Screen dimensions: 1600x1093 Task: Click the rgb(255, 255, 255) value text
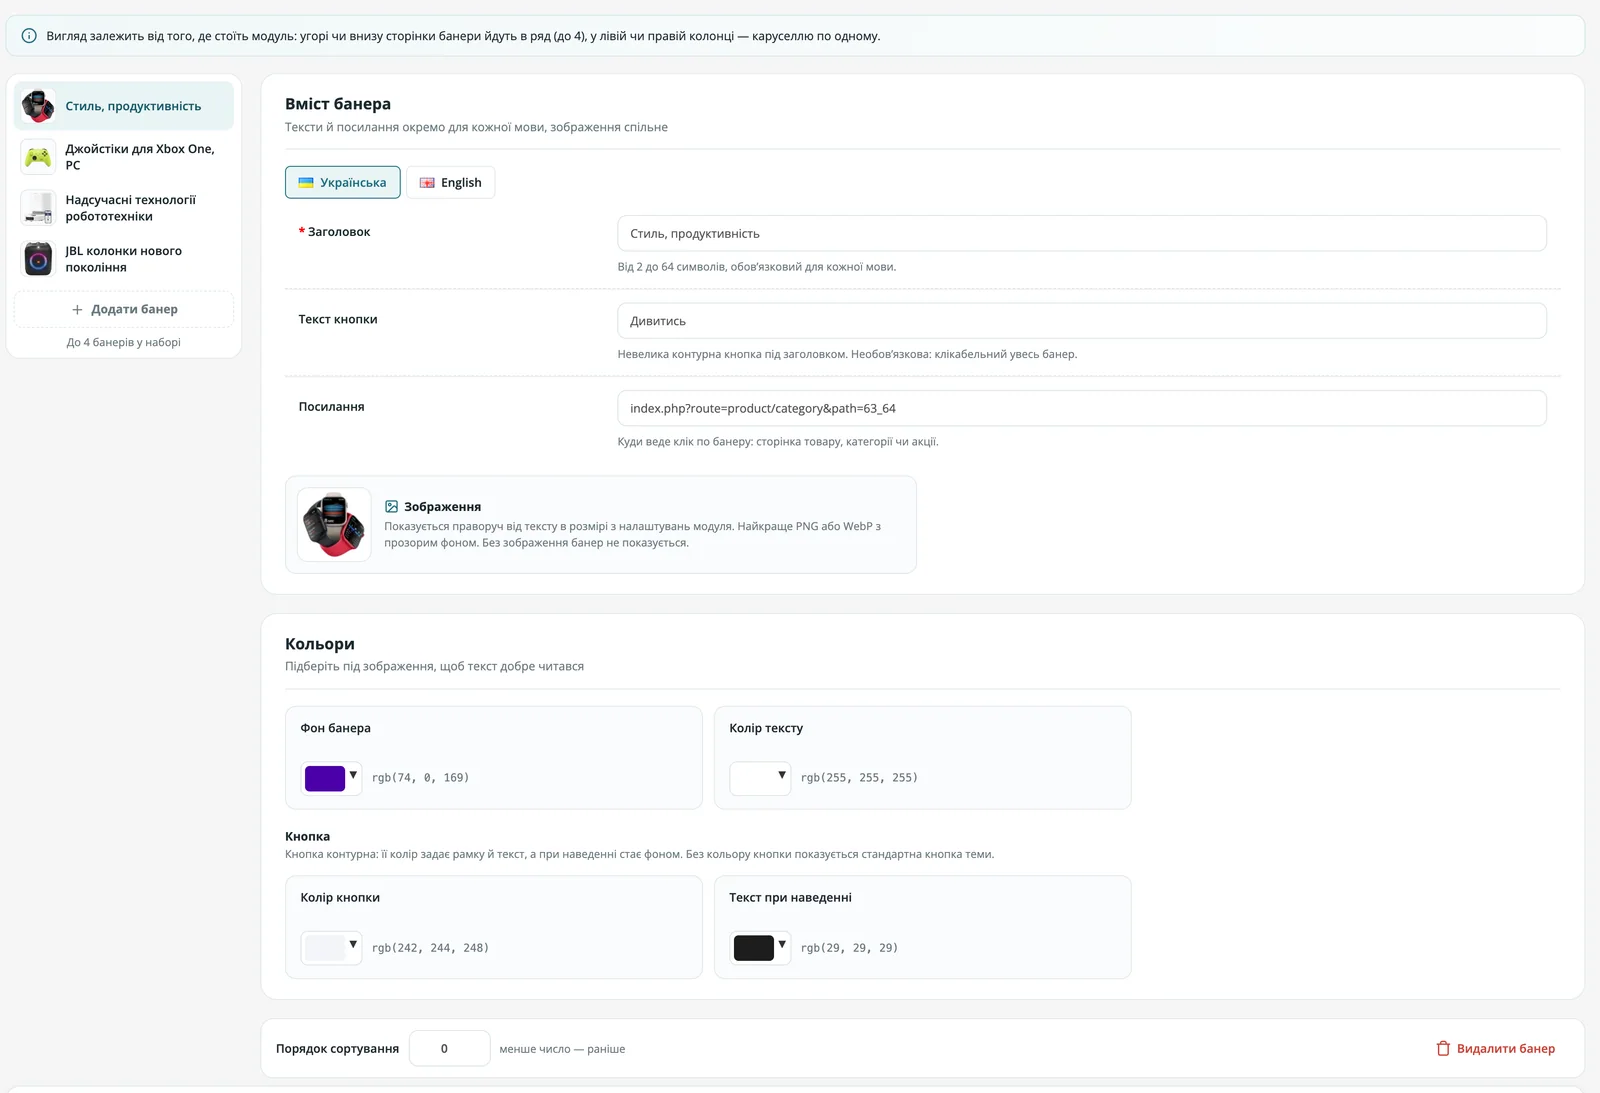(x=859, y=778)
